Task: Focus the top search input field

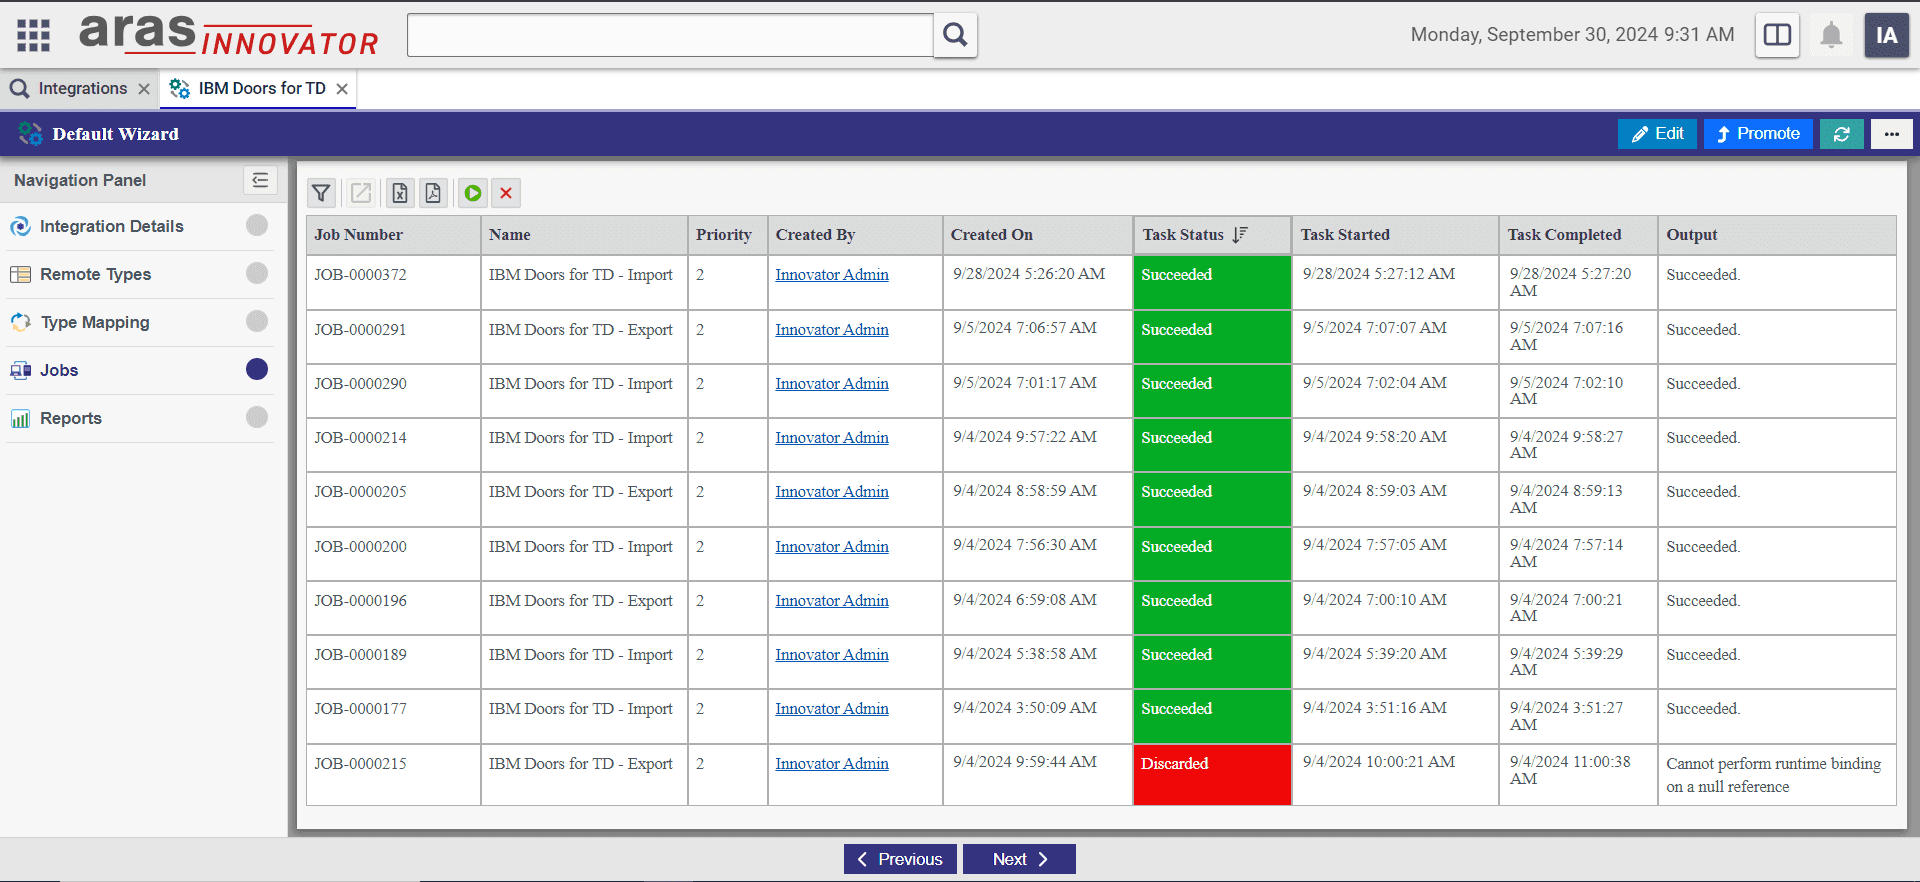Action: 670,35
